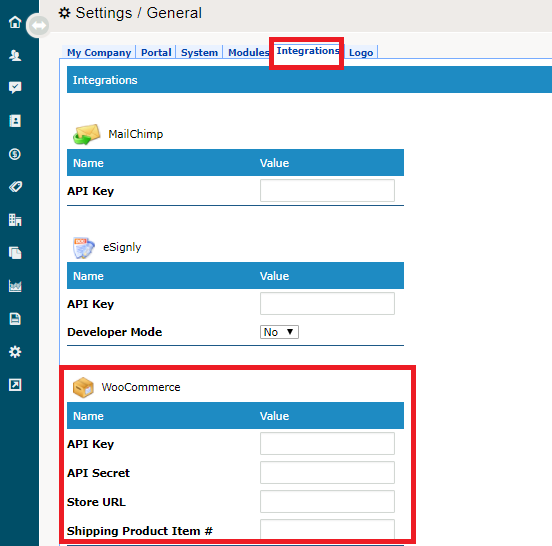
Task: Open the single document sidebar icon
Action: pos(15,319)
